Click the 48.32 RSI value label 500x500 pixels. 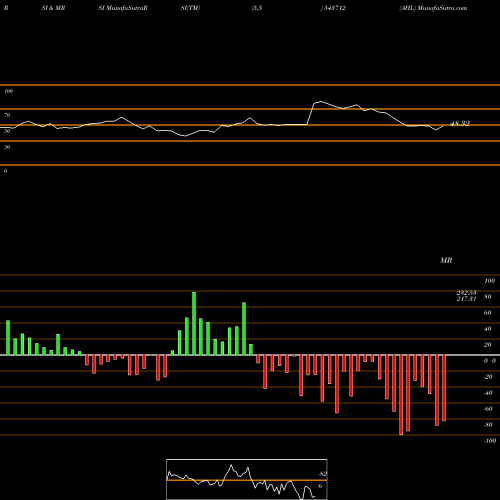[x=460, y=123]
